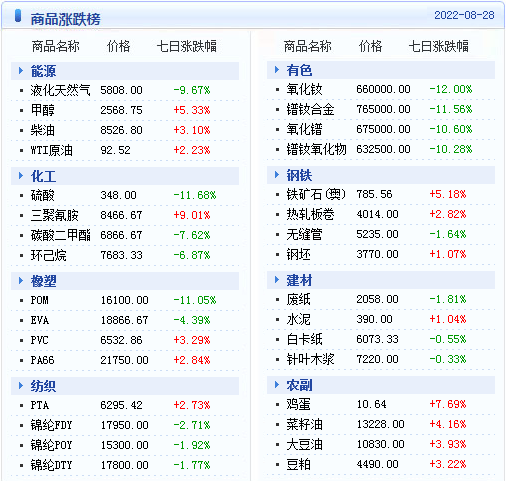
Task: Open the 铁矿石(澳) commodity
Action: (316, 194)
